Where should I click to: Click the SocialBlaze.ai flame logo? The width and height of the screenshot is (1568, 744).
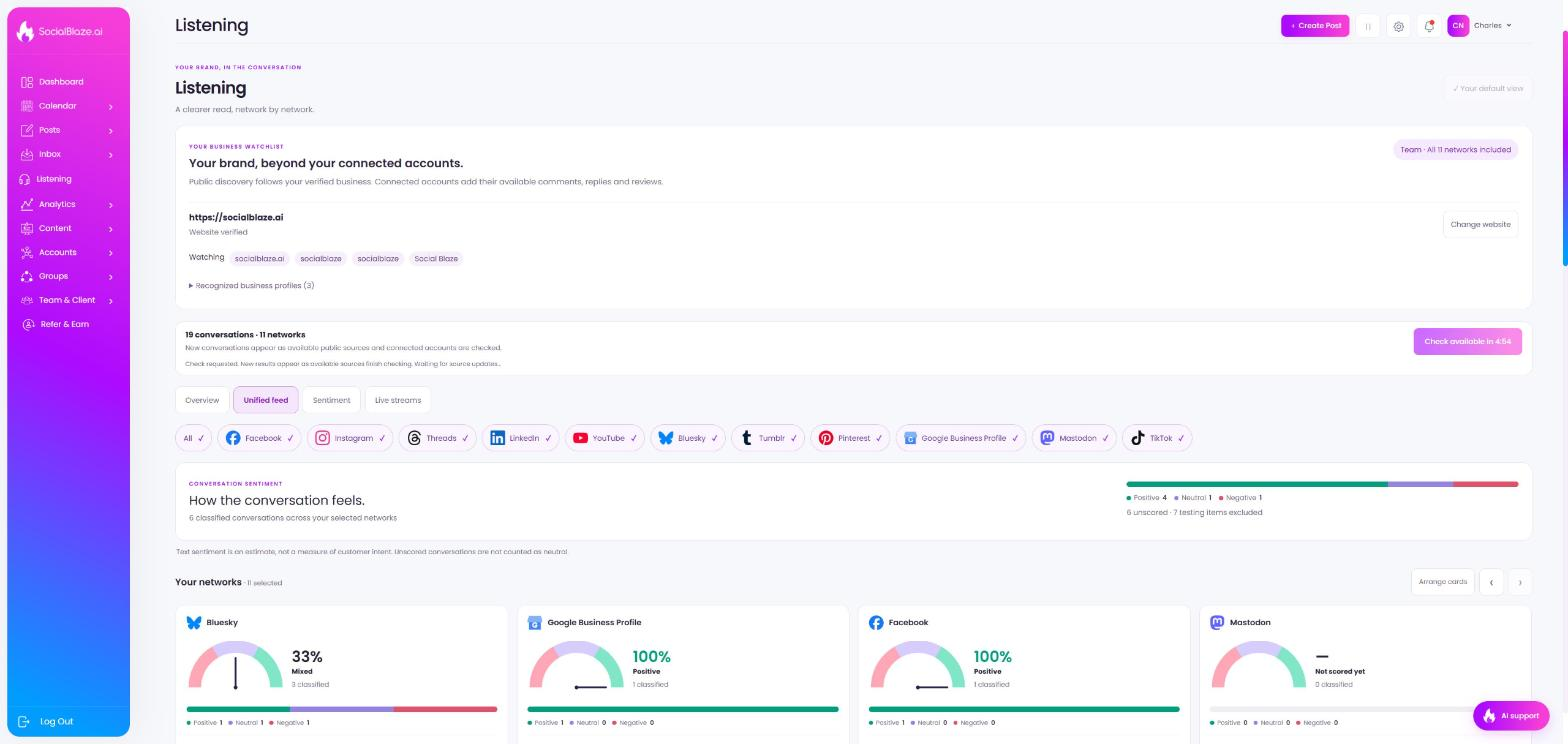[x=26, y=31]
